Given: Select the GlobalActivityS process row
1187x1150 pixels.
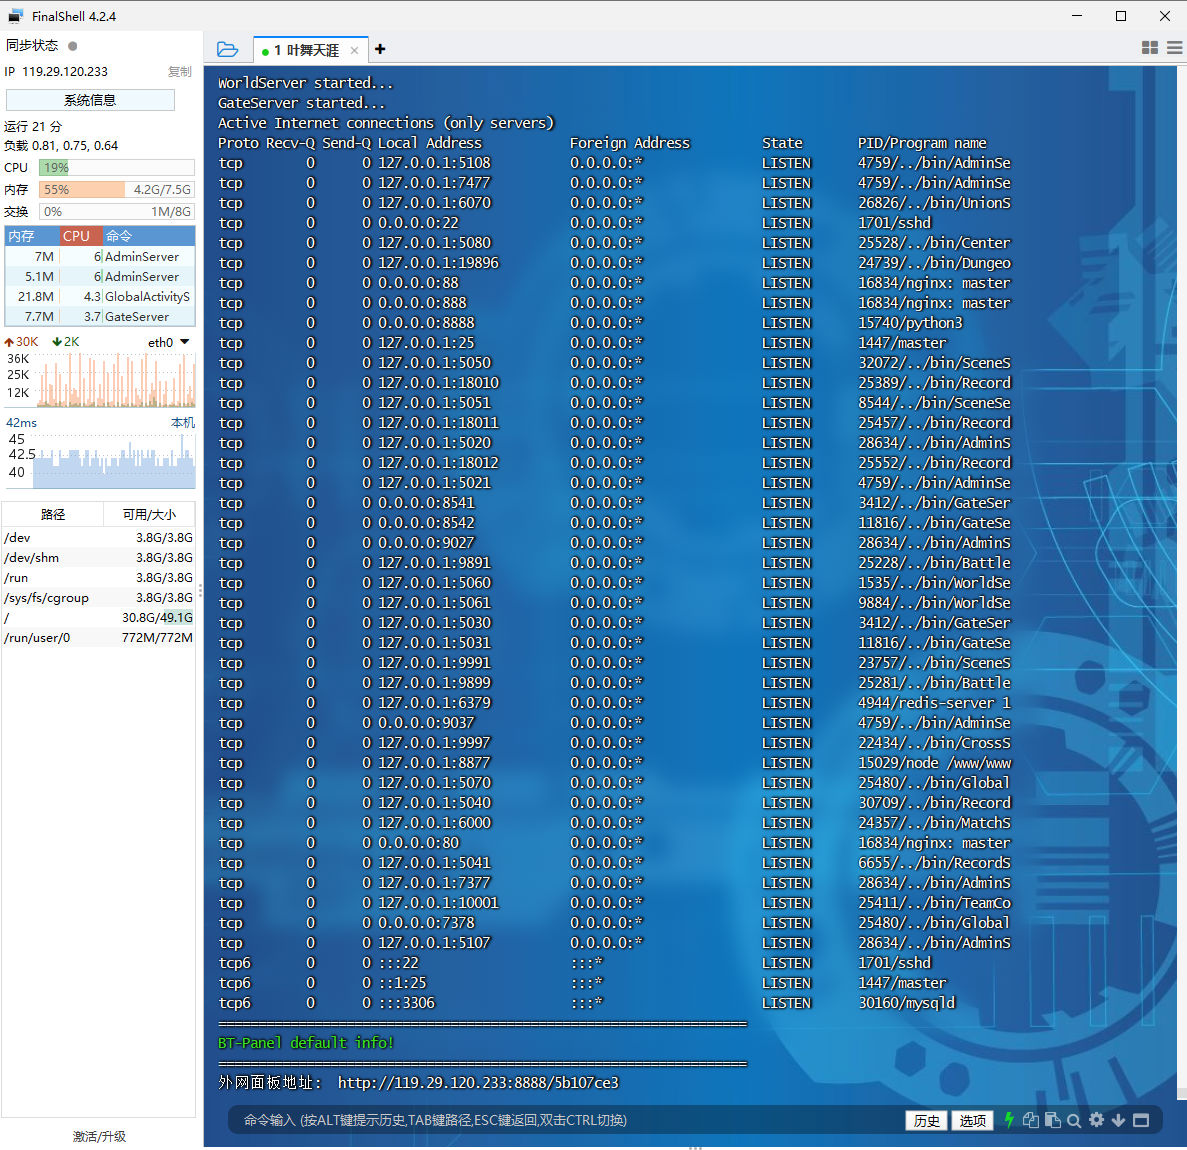Looking at the screenshot, I should tap(100, 297).
